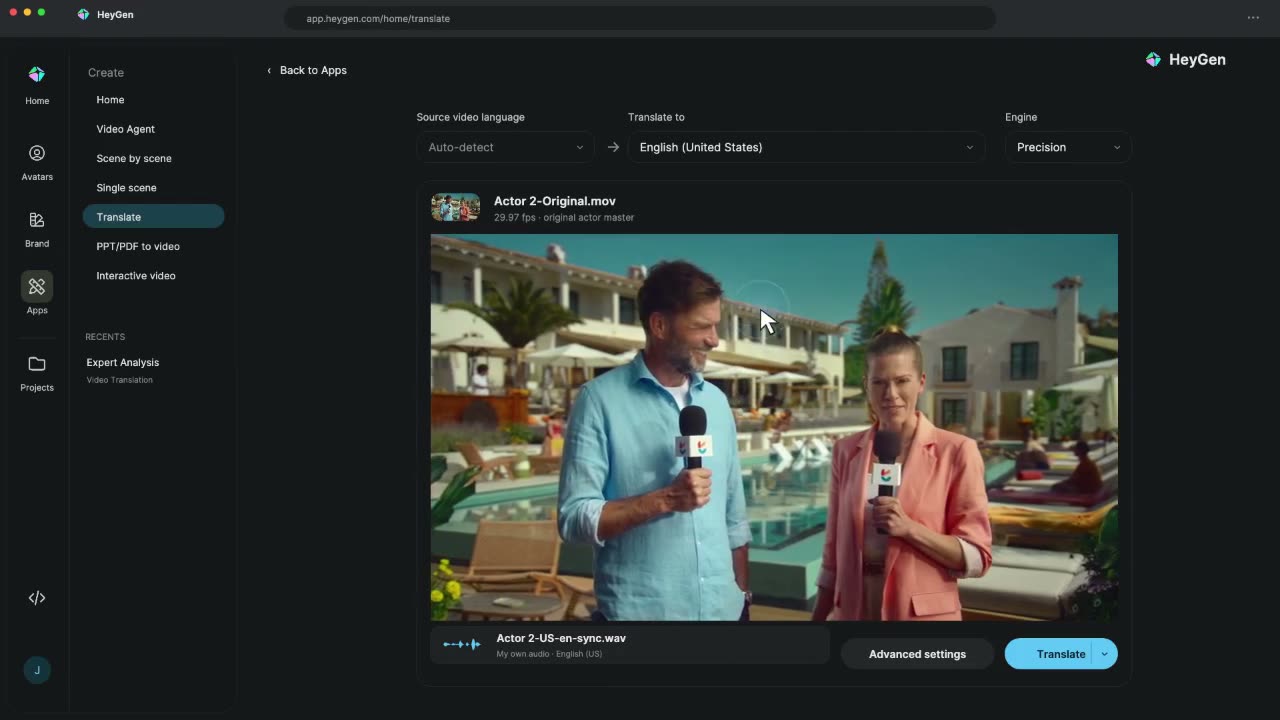Click the HeyGen tab favicon
The image size is (1280, 720).
pos(84,15)
